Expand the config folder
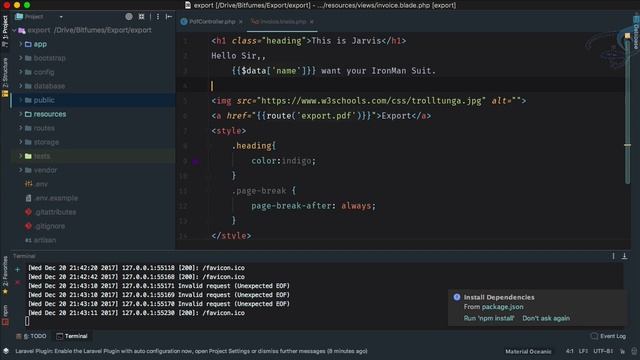The height and width of the screenshot is (360, 640). (20, 72)
